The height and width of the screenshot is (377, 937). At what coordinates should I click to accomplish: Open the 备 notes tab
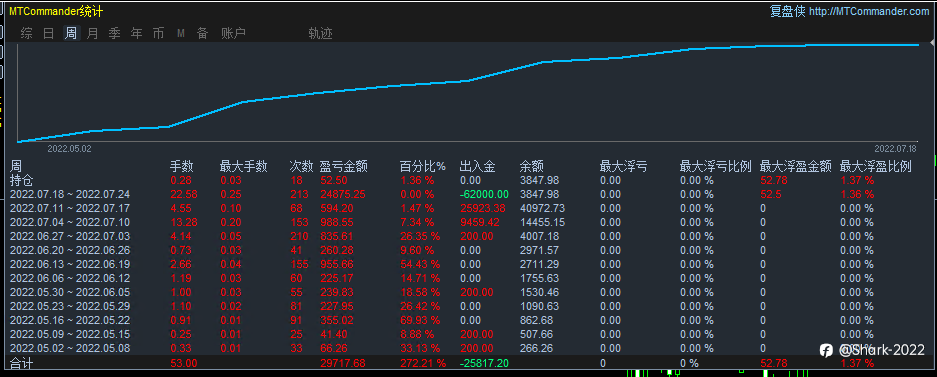tap(203, 33)
